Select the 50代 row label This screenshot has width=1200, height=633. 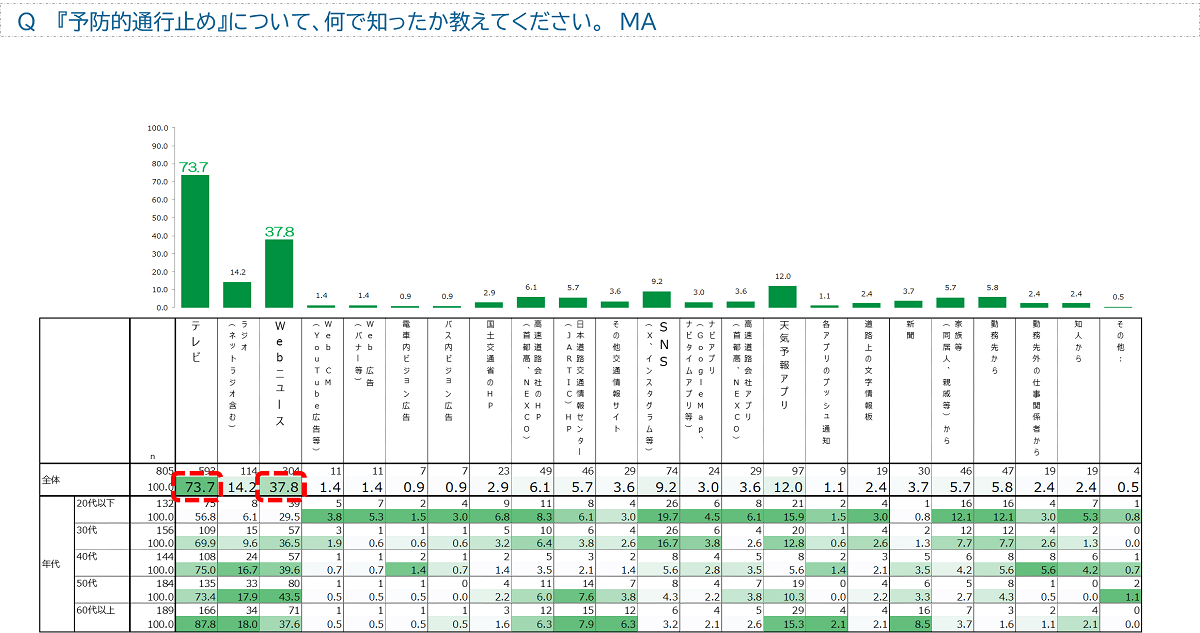87,581
